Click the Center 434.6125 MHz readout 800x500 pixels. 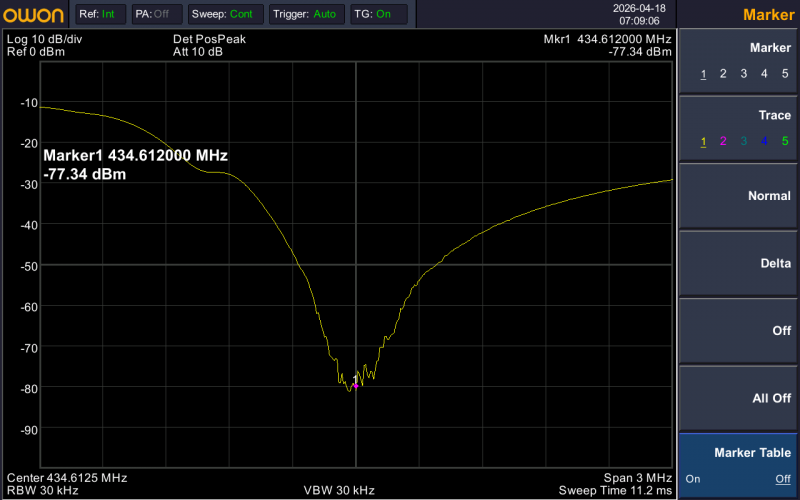click(67, 477)
